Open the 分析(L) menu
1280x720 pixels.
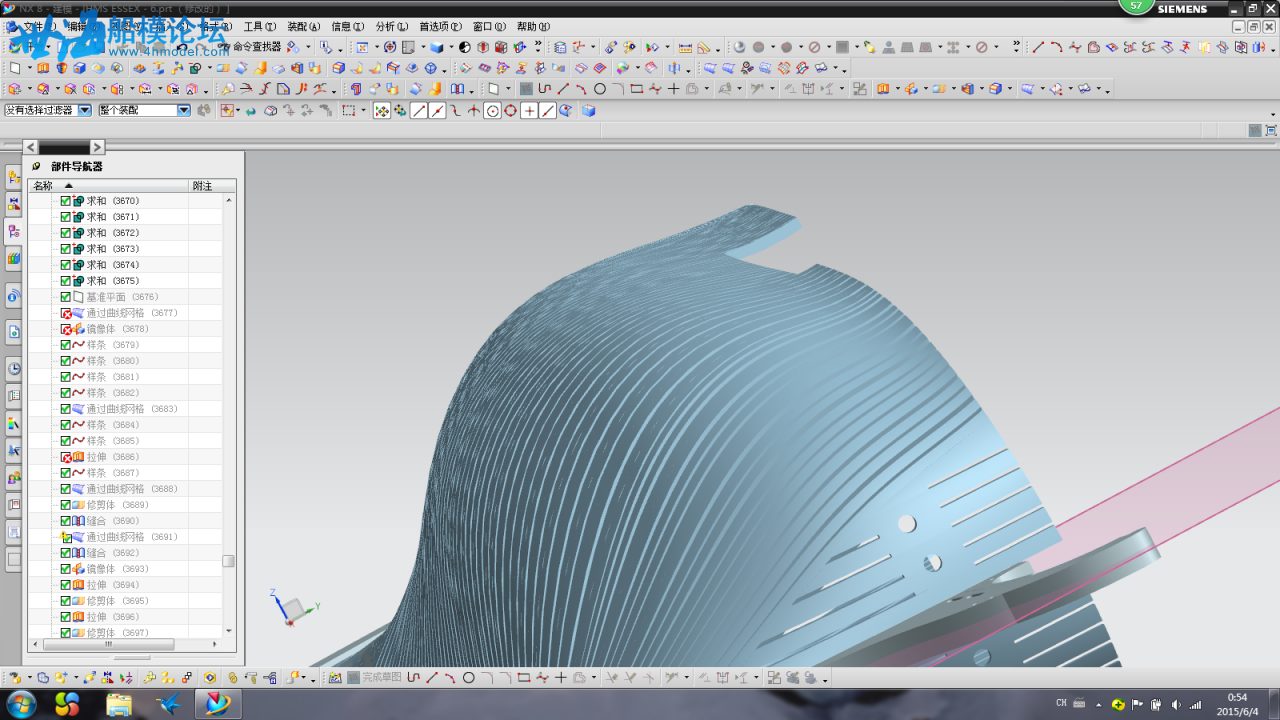(392, 27)
